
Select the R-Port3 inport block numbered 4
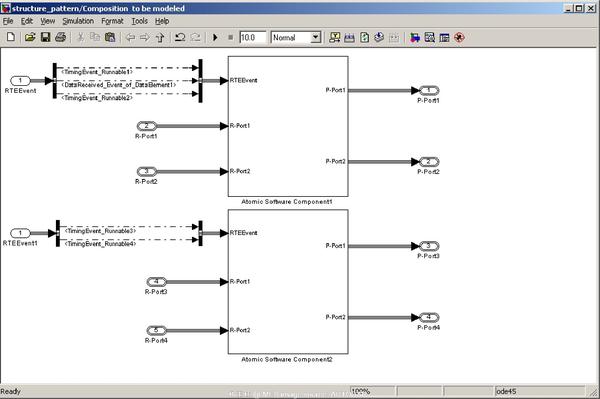[157, 282]
